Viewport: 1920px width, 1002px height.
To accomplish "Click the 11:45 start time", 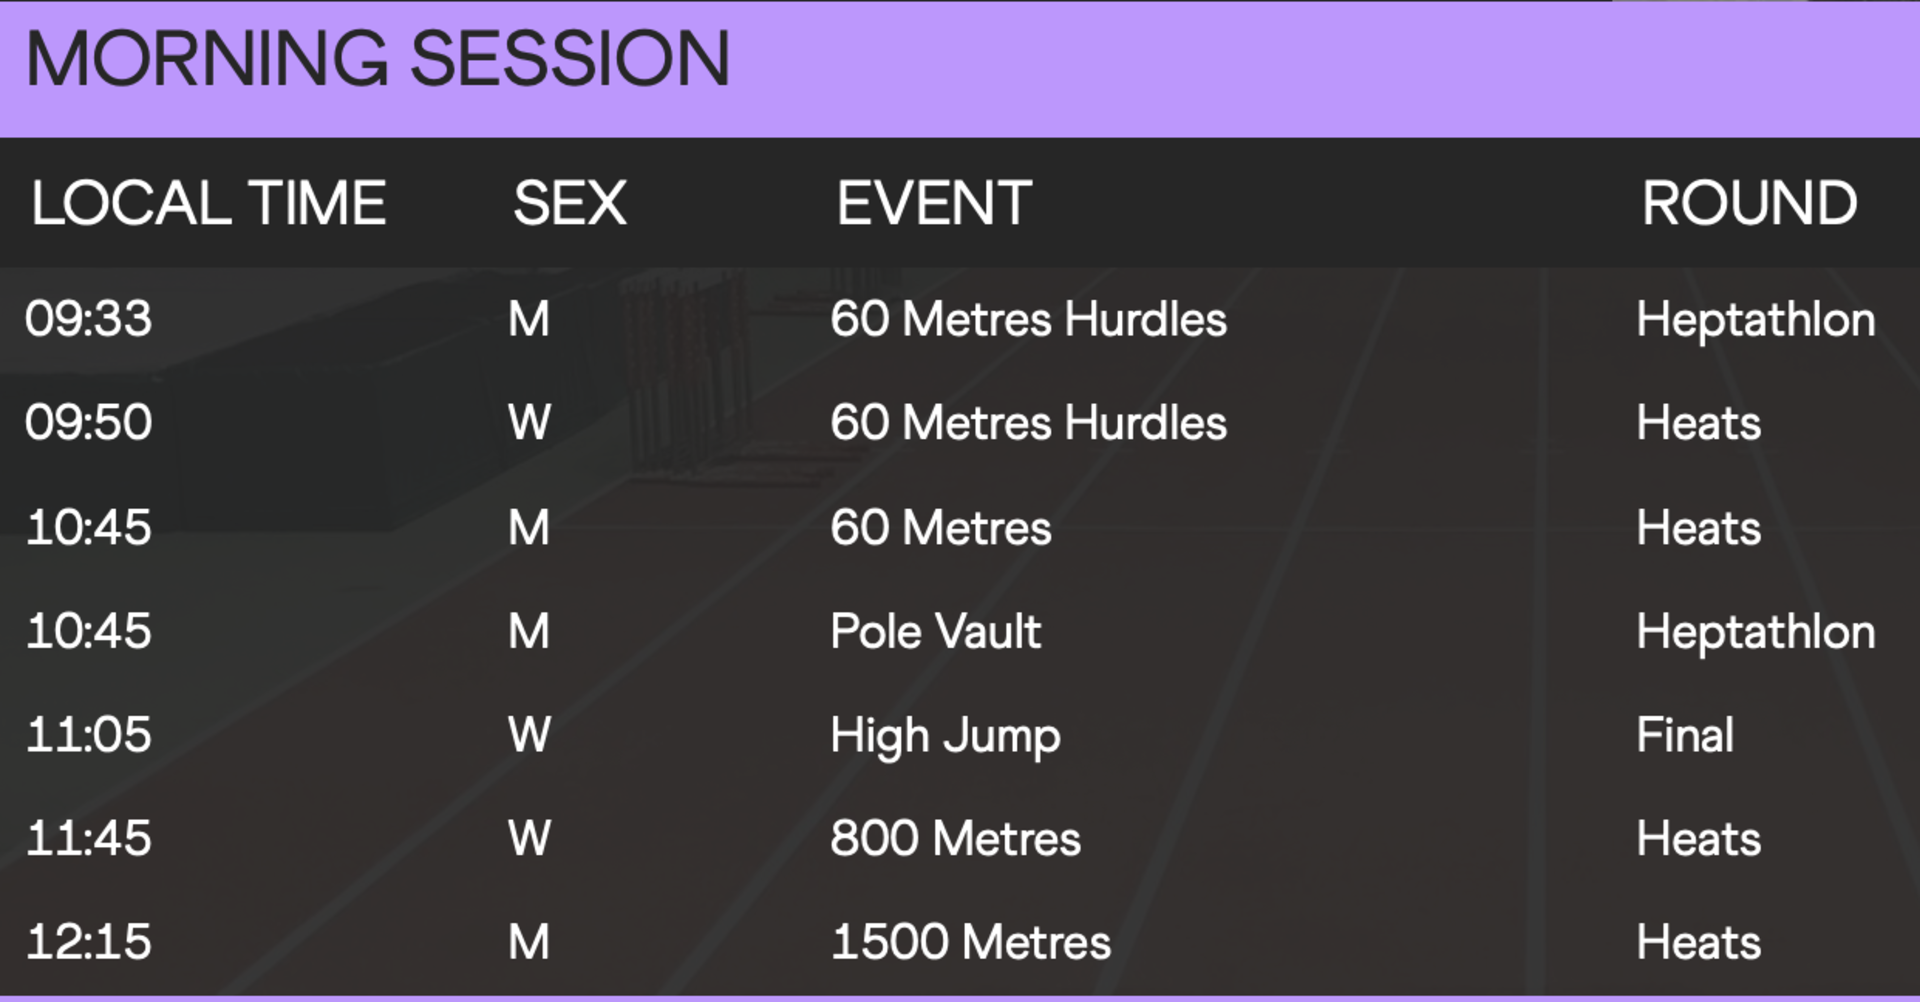I will (89, 839).
